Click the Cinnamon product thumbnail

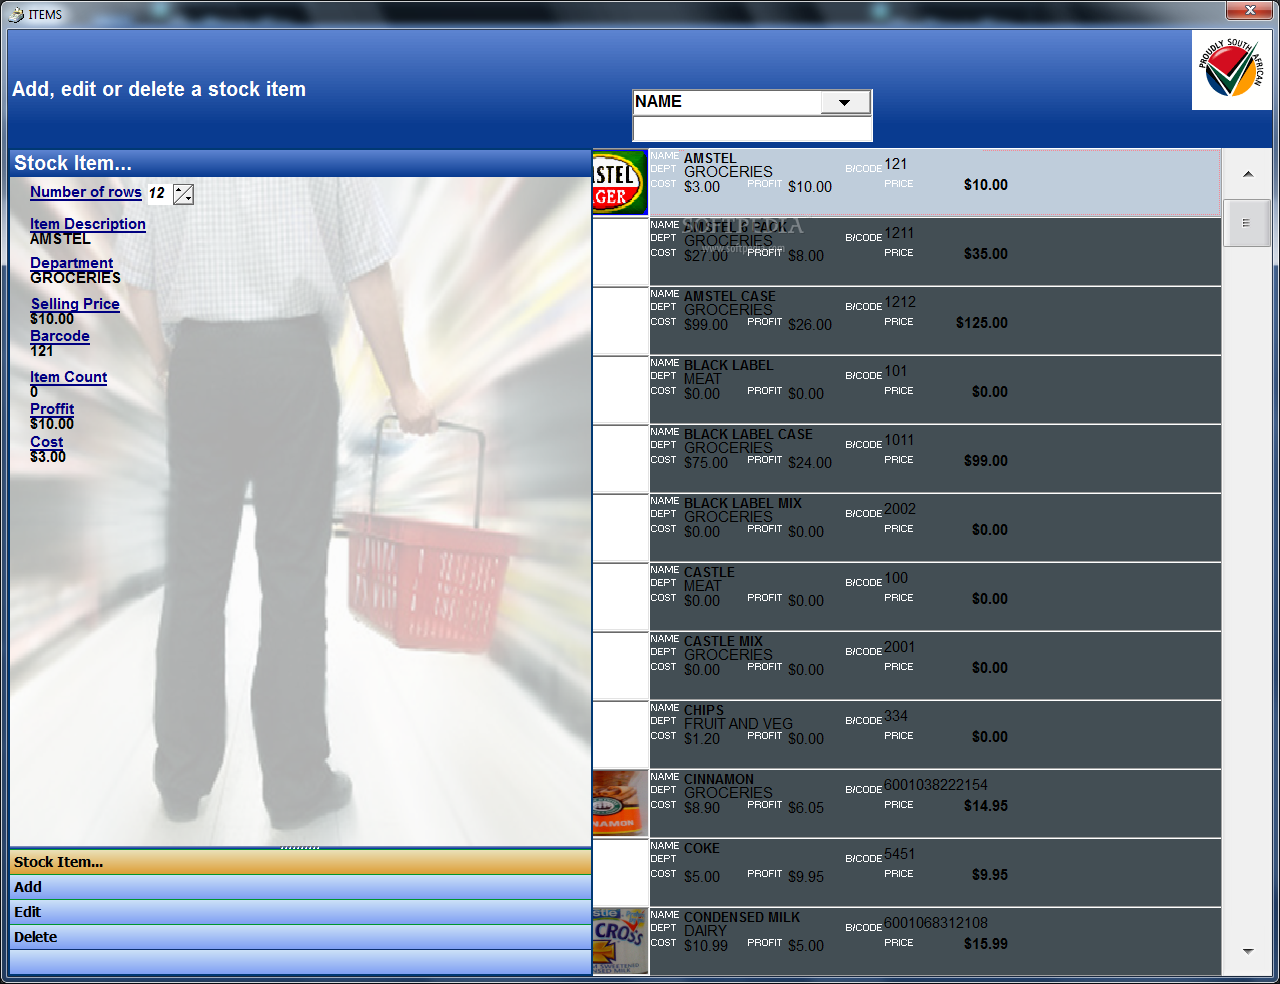620,803
